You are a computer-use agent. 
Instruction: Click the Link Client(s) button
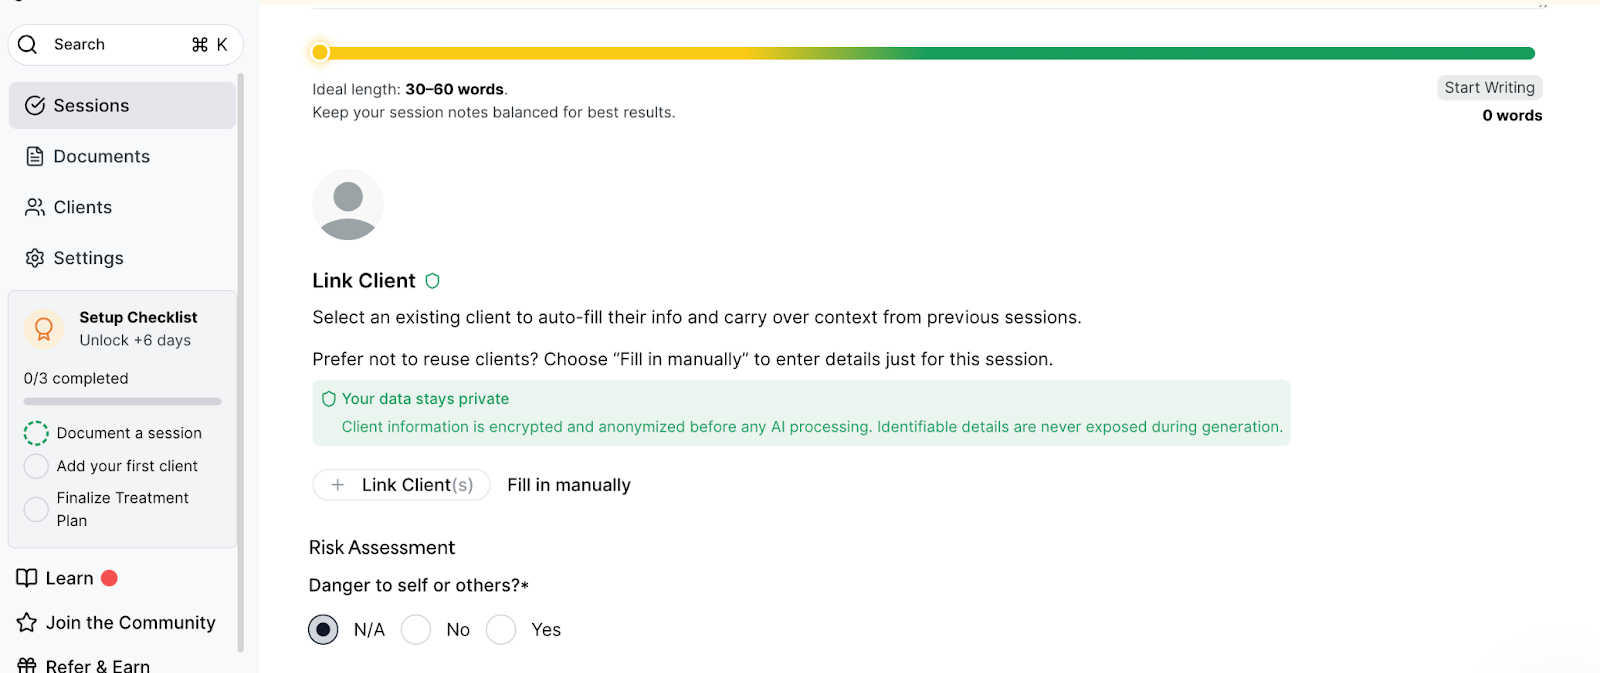pyautogui.click(x=401, y=484)
